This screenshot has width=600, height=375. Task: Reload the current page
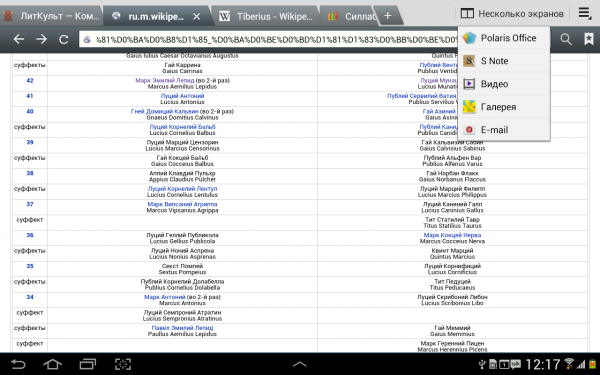pos(64,39)
